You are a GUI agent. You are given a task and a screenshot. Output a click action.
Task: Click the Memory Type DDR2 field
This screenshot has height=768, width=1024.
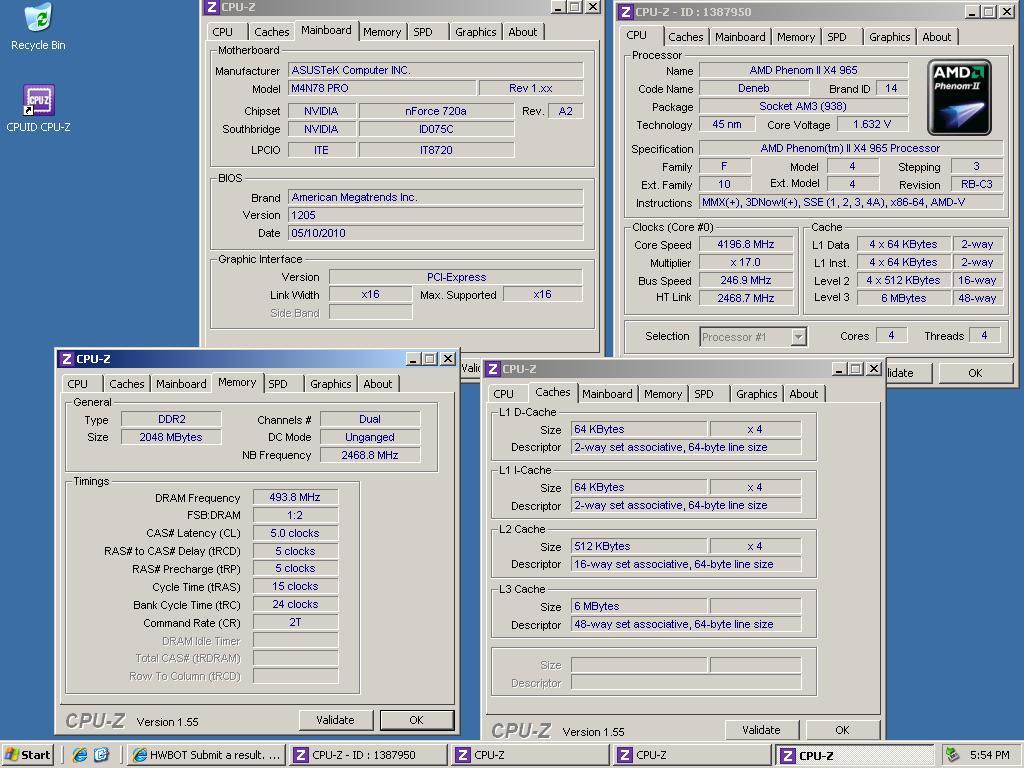coord(171,419)
